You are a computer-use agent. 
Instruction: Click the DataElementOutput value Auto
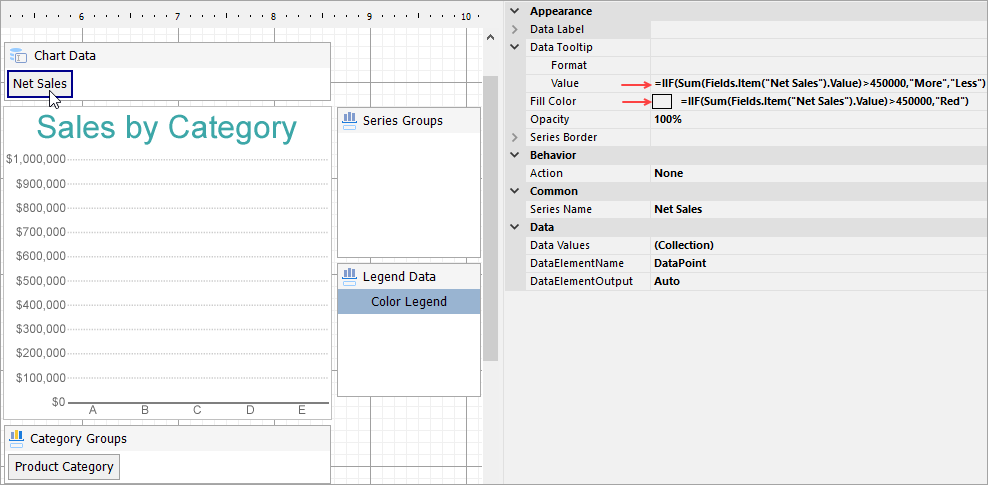[x=667, y=282]
